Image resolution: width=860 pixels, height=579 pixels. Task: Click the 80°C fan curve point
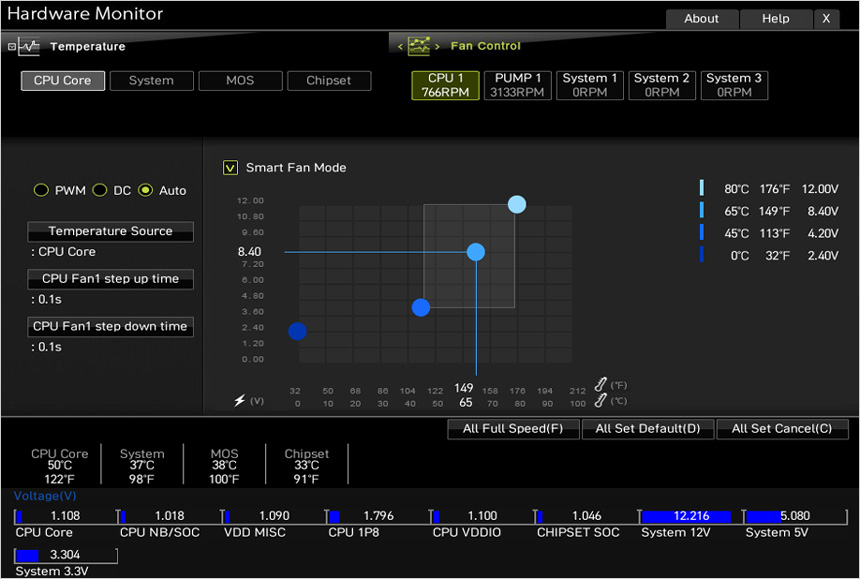[517, 205]
